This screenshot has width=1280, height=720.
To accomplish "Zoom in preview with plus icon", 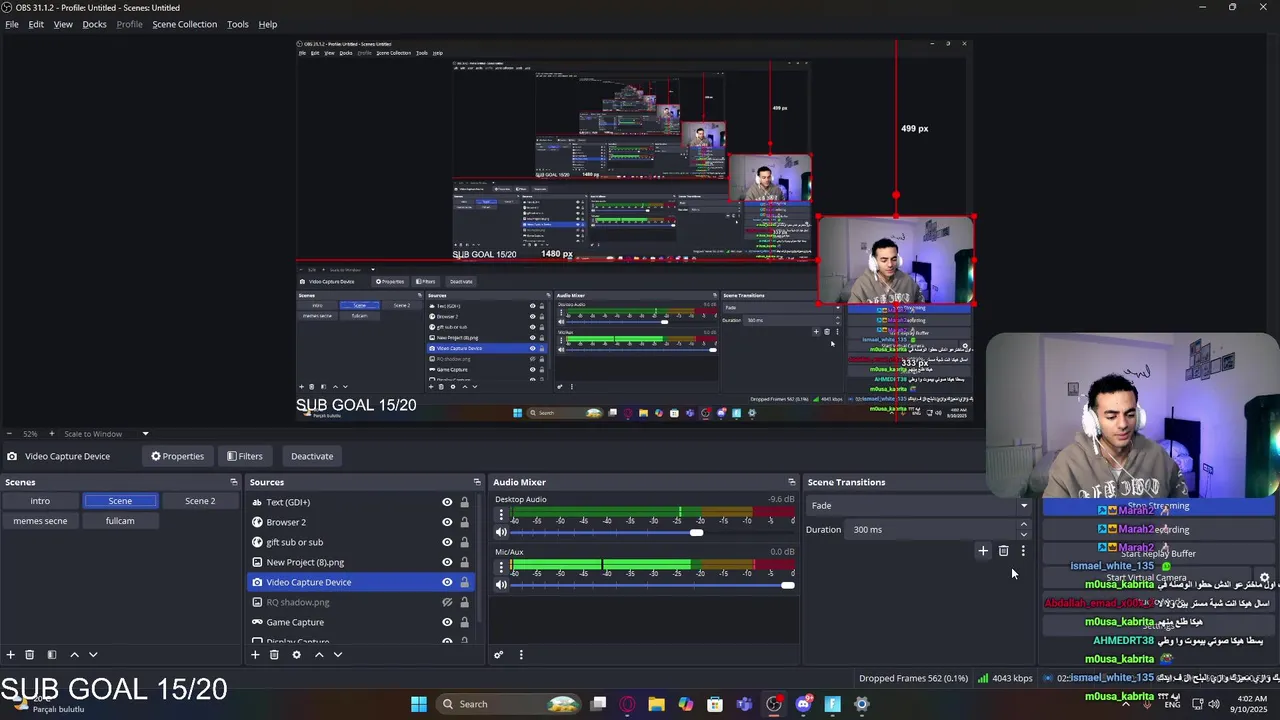I will [x=52, y=434].
